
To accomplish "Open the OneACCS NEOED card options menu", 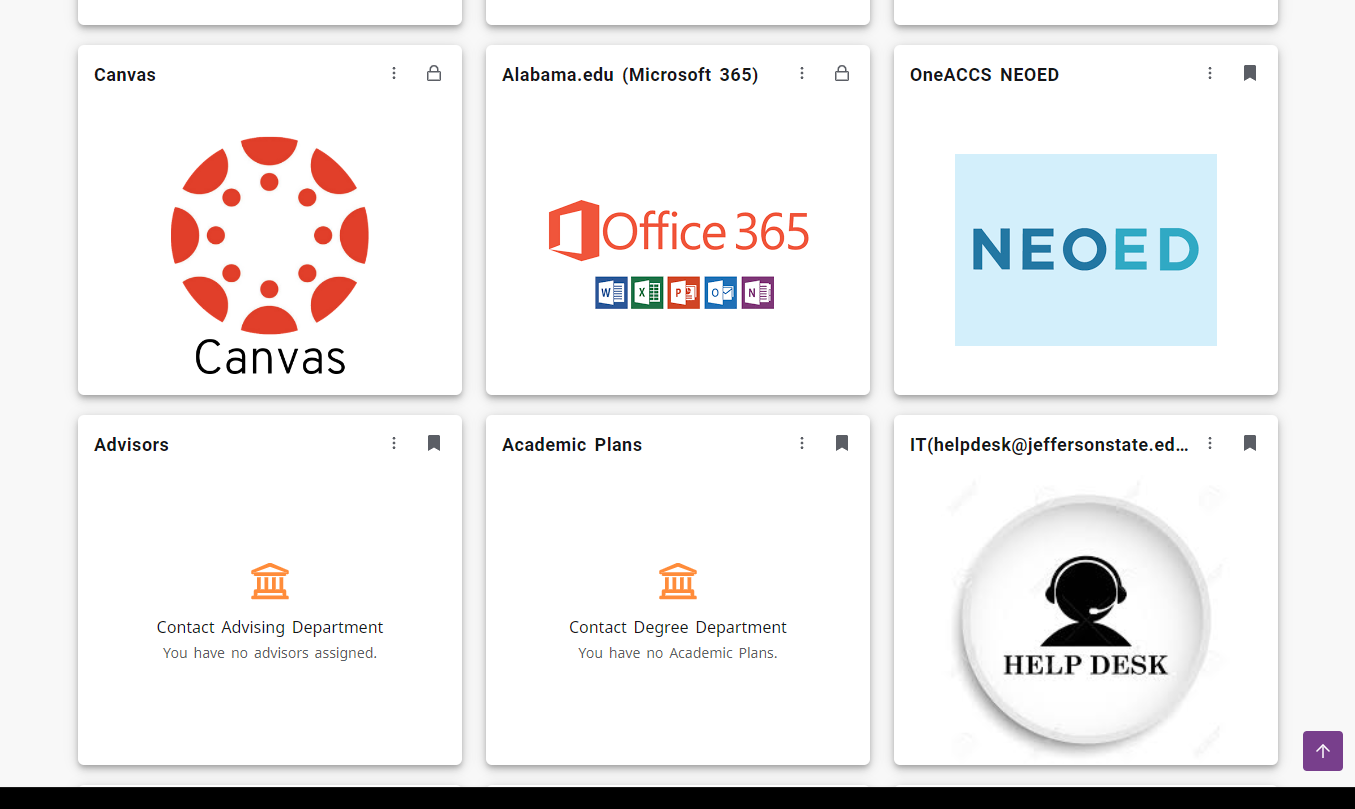I will [x=1210, y=73].
